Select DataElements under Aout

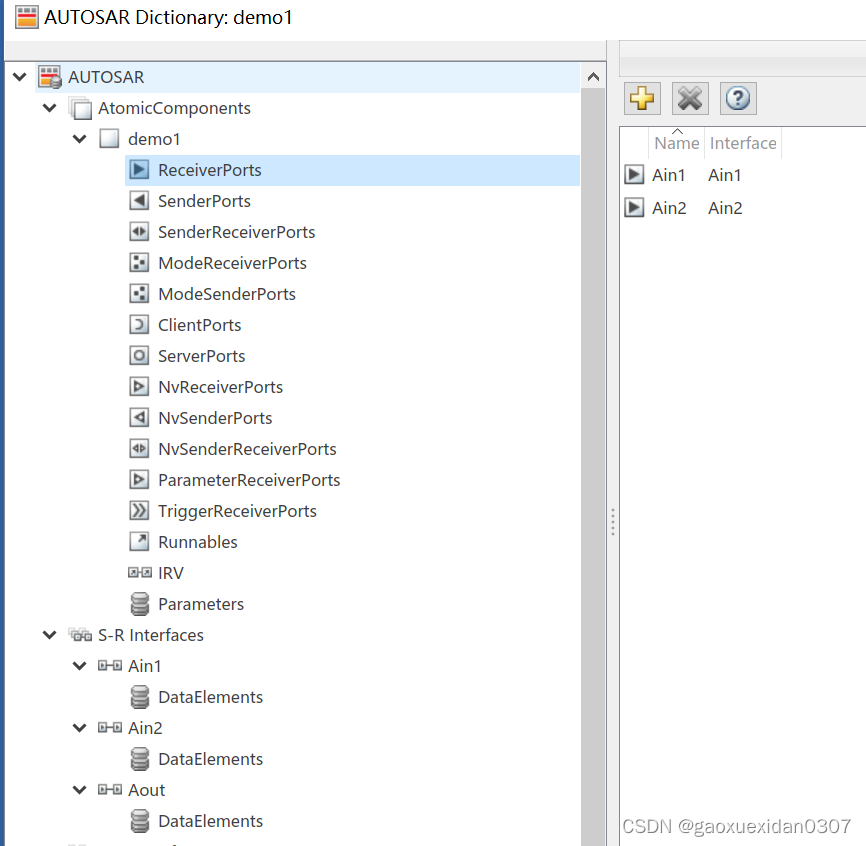[x=210, y=821]
